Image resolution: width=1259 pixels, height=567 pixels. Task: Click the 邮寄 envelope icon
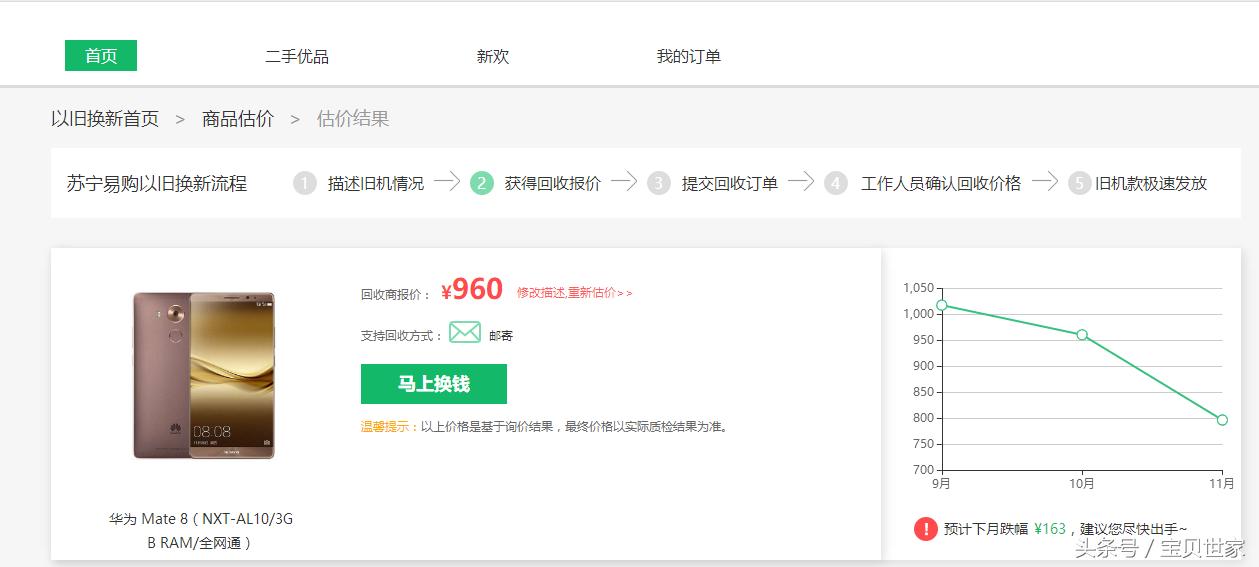465,332
